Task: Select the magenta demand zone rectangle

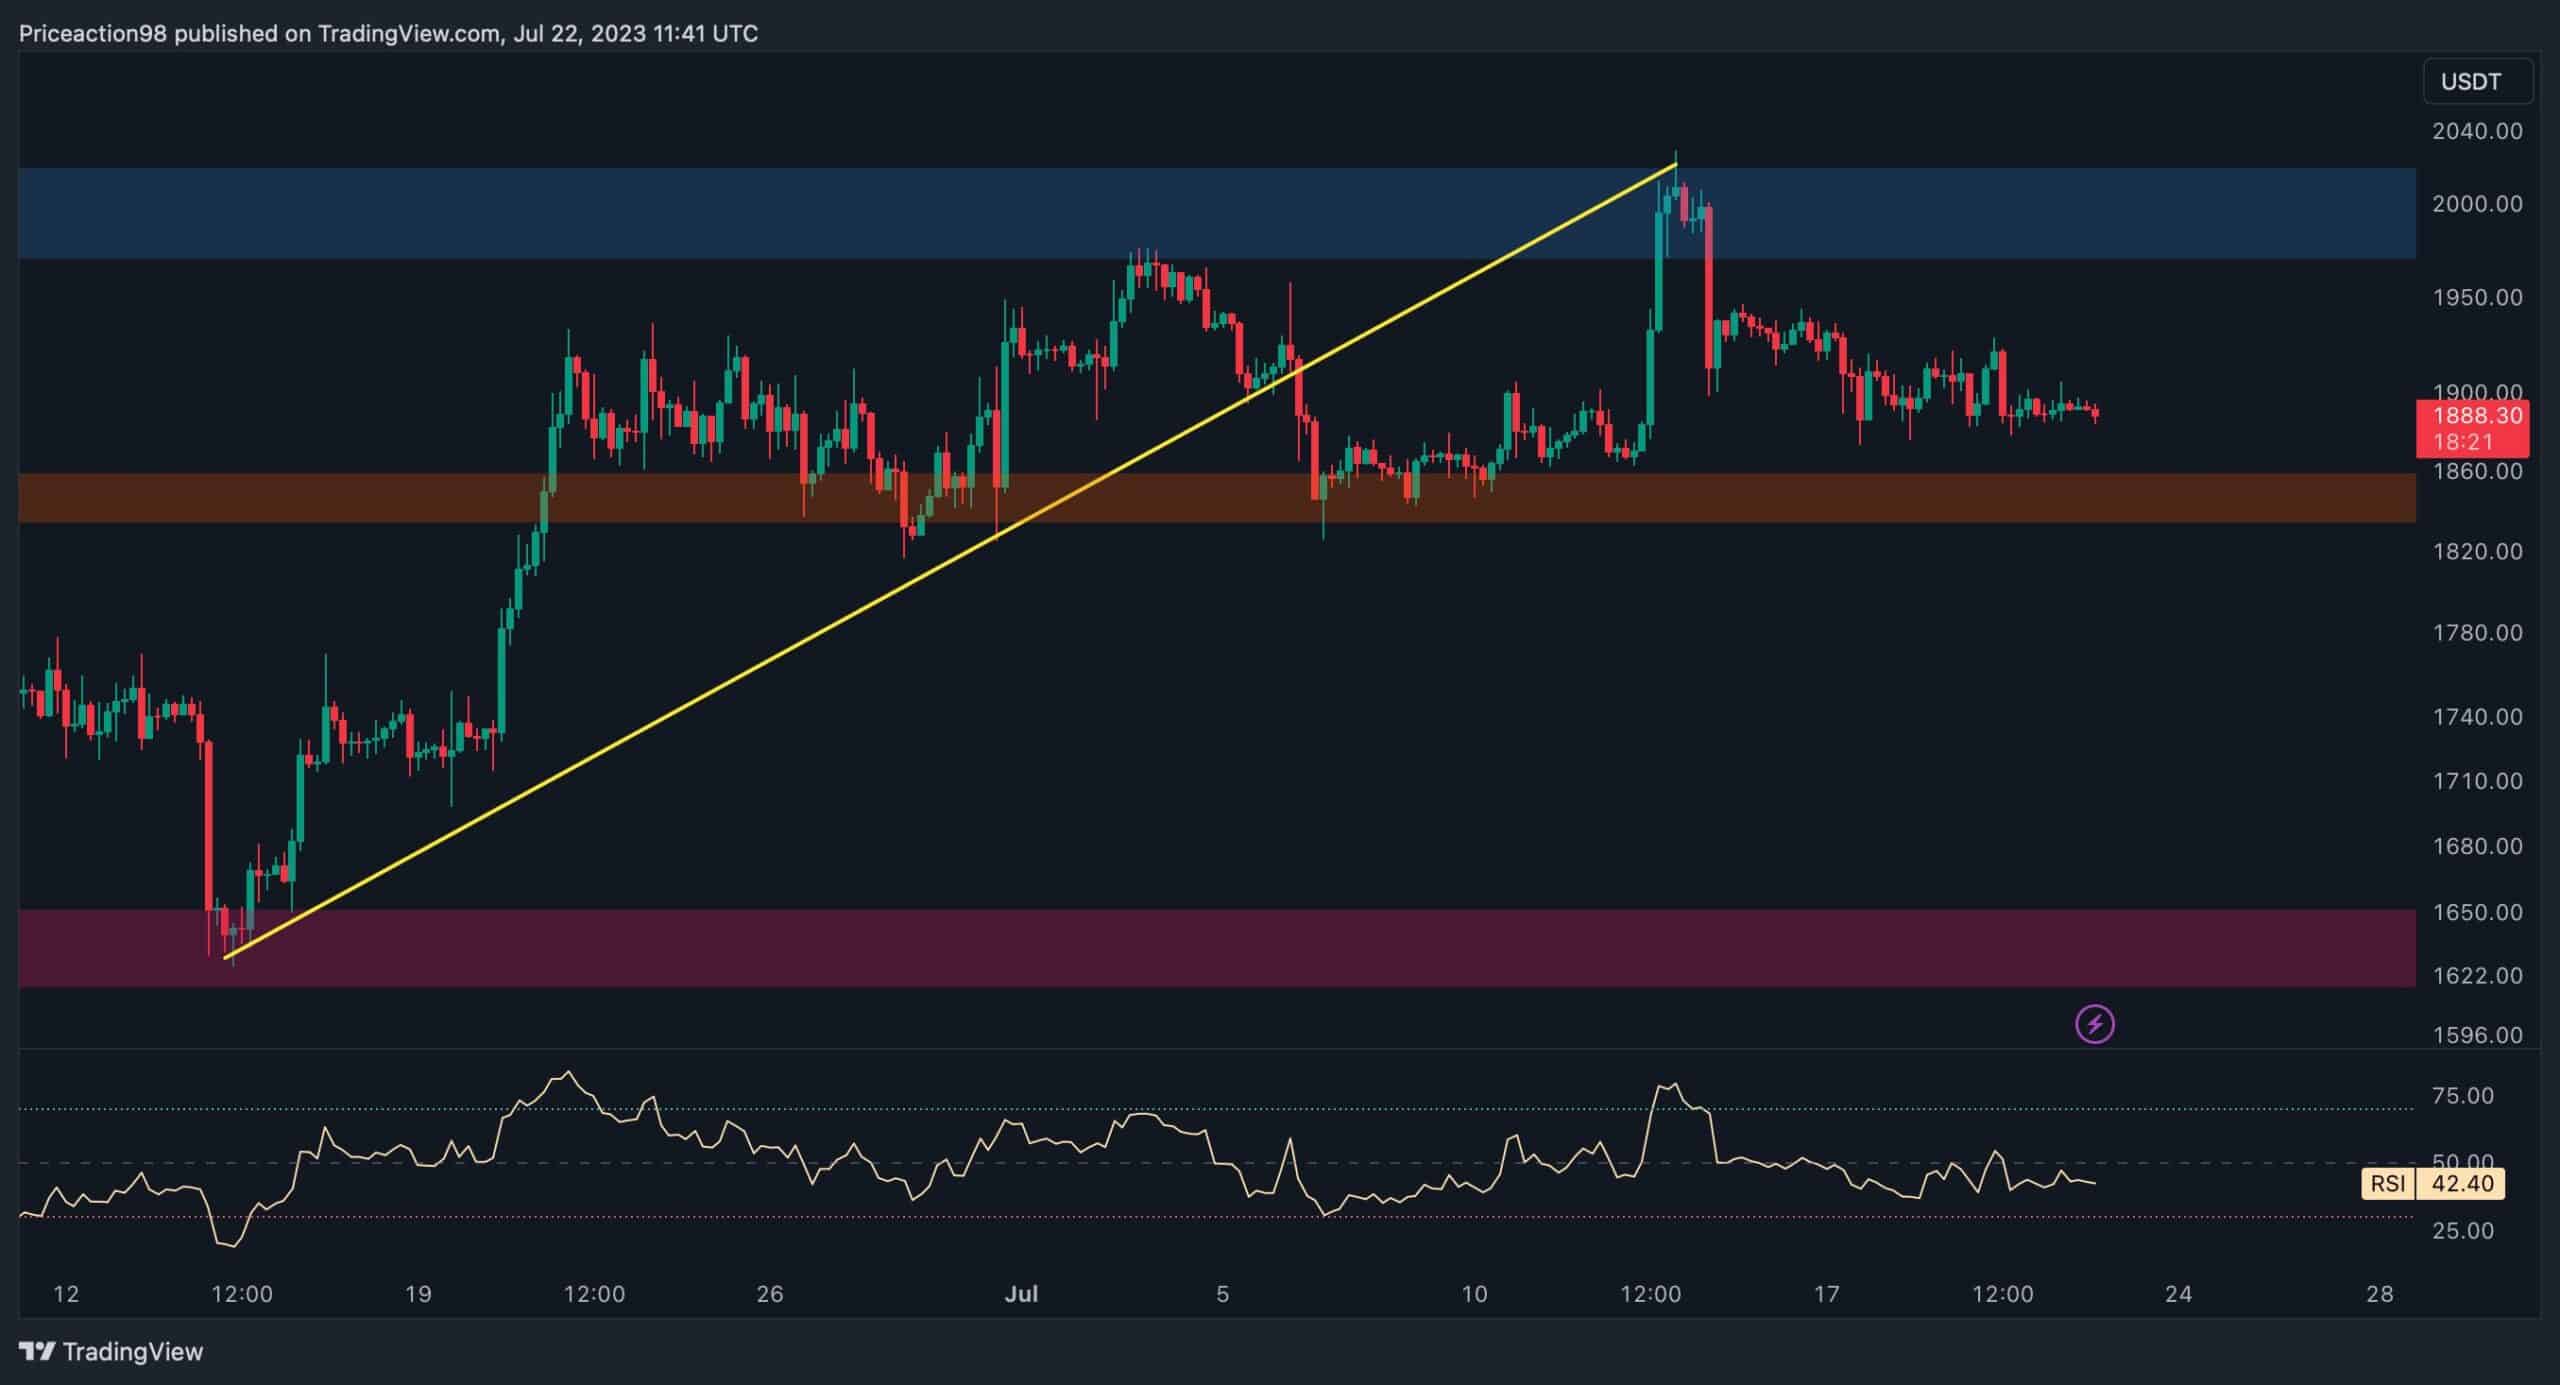Action: pos(1217,948)
